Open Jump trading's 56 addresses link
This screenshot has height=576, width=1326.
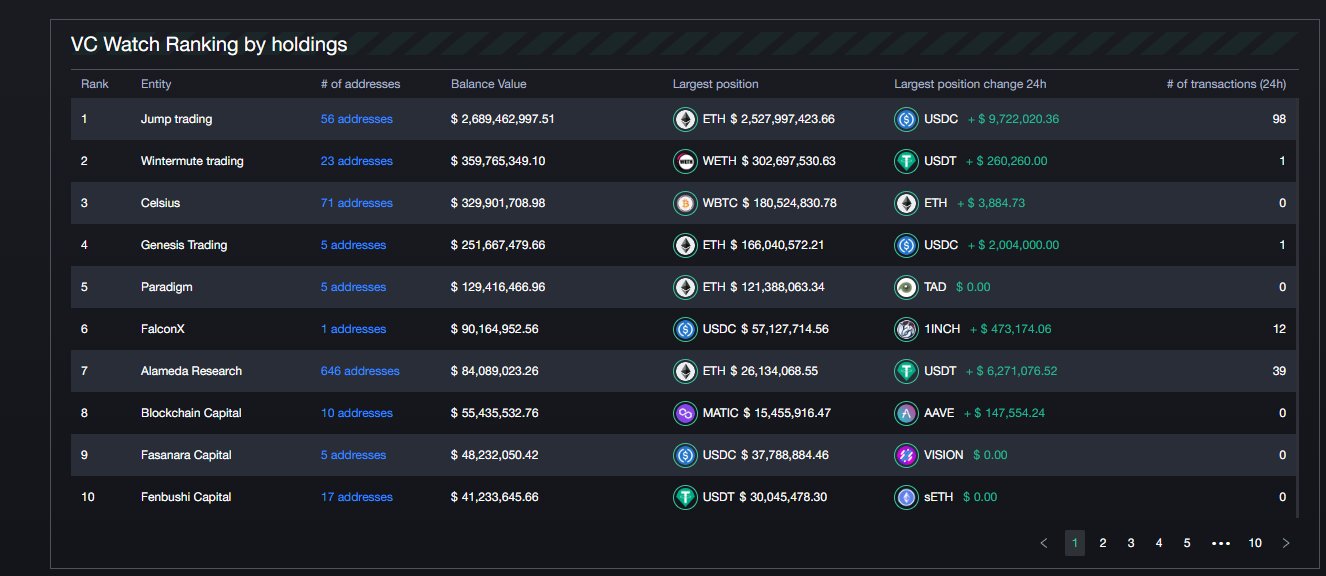click(x=357, y=119)
